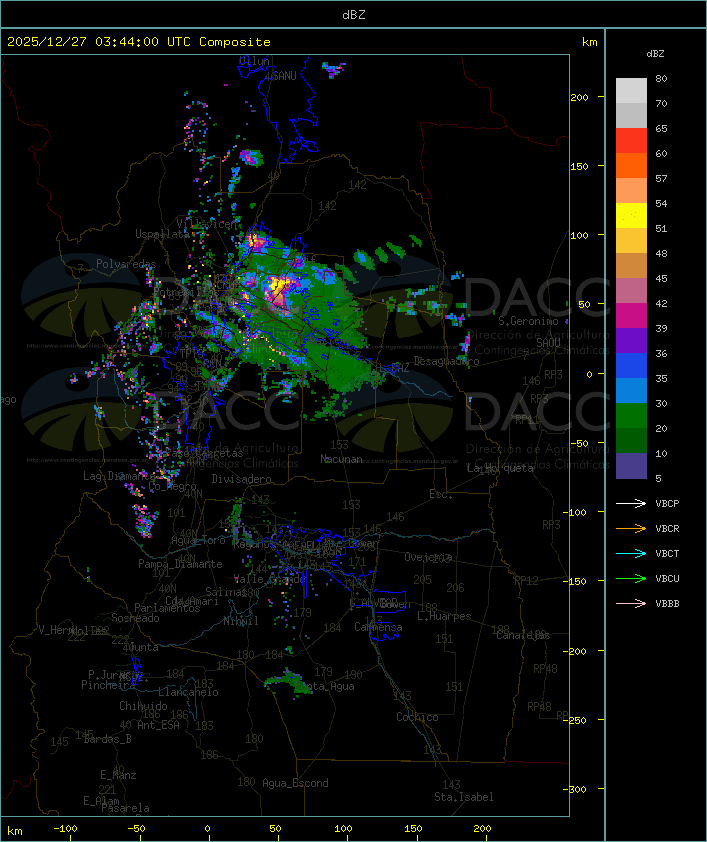Click the VBCU legend label

[667, 578]
